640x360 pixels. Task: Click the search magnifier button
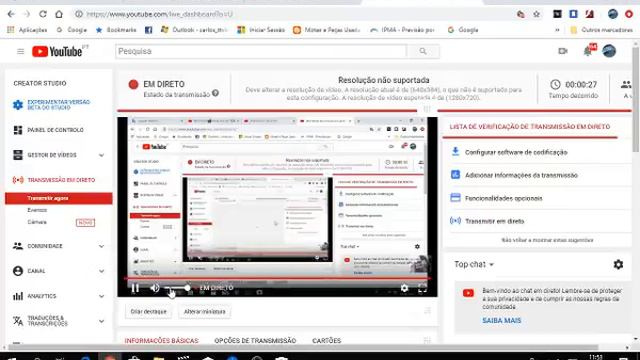[x=423, y=51]
